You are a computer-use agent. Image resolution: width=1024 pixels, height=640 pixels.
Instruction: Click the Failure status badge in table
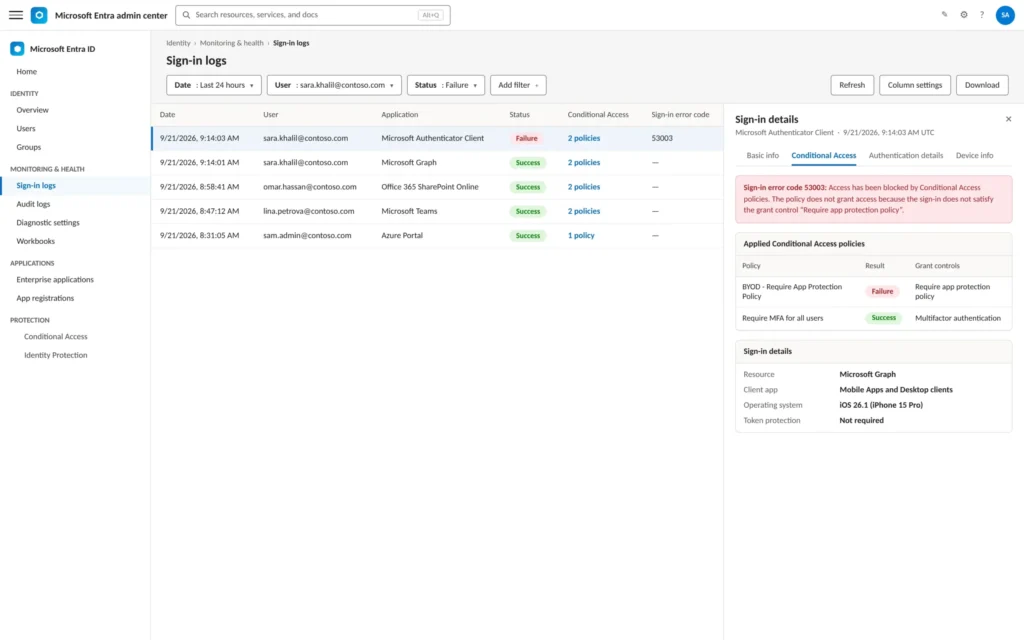(x=526, y=138)
